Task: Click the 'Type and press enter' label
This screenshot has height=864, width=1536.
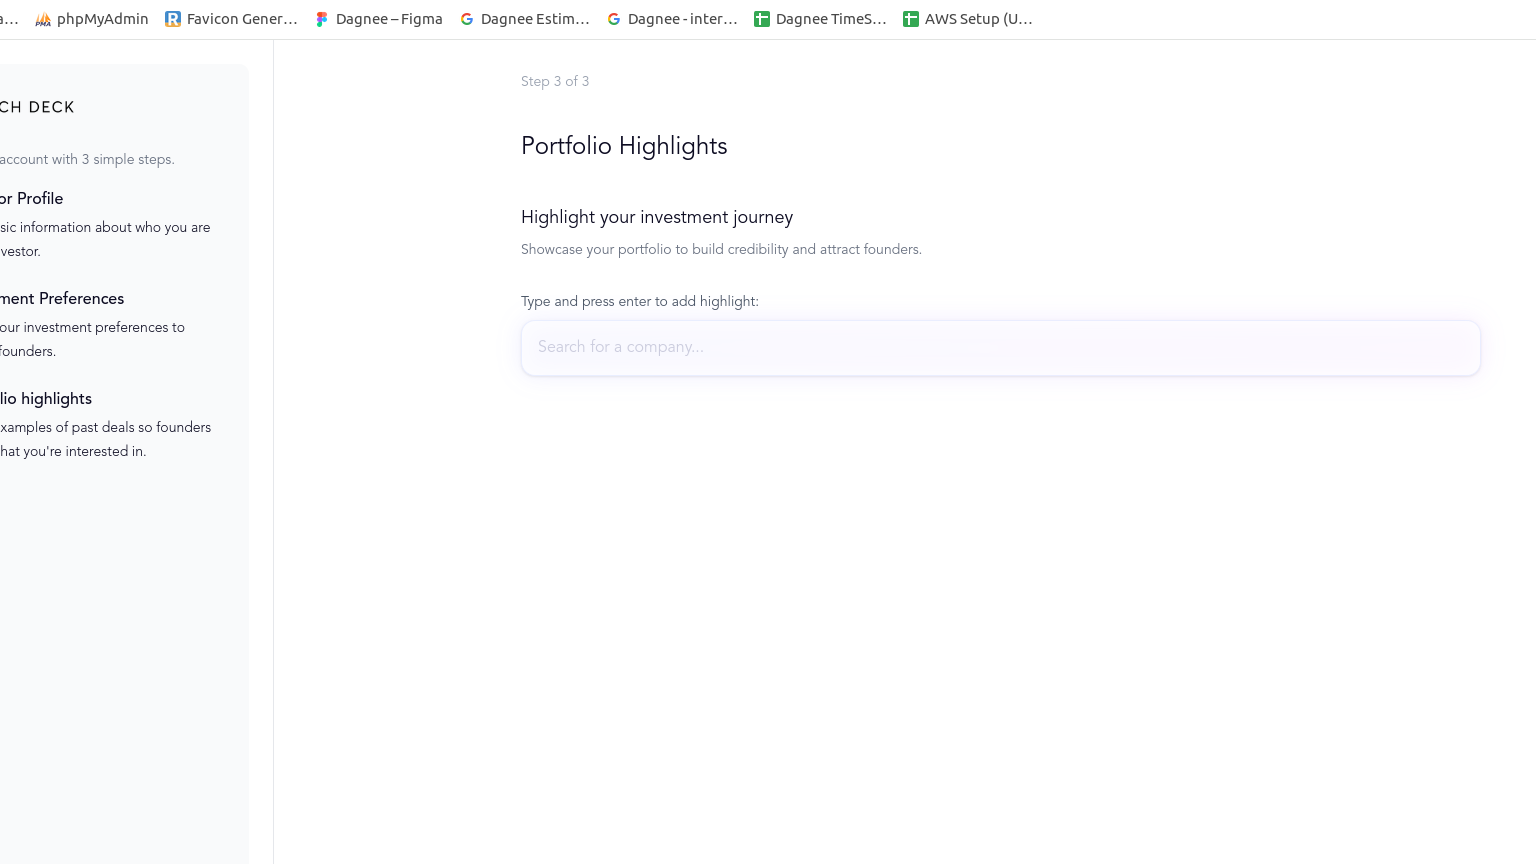Action: (640, 301)
